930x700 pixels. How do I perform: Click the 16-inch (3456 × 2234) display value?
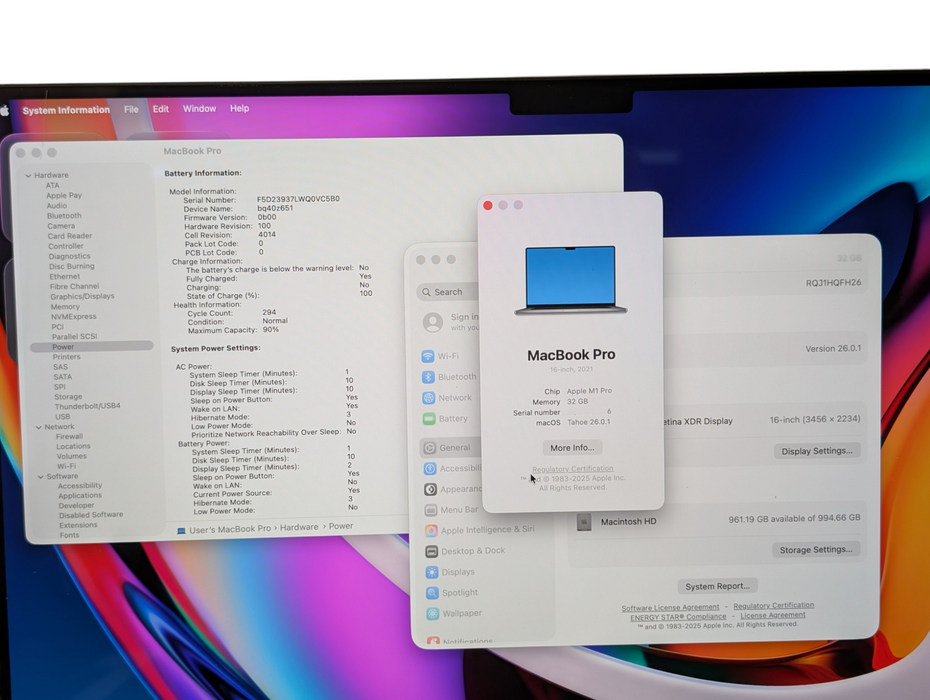(x=815, y=419)
